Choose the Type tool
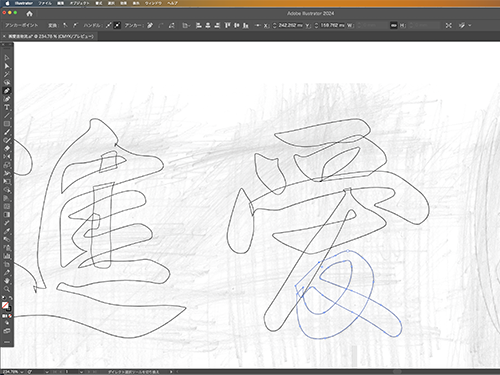Viewport: 500px width, 375px height. (7, 107)
